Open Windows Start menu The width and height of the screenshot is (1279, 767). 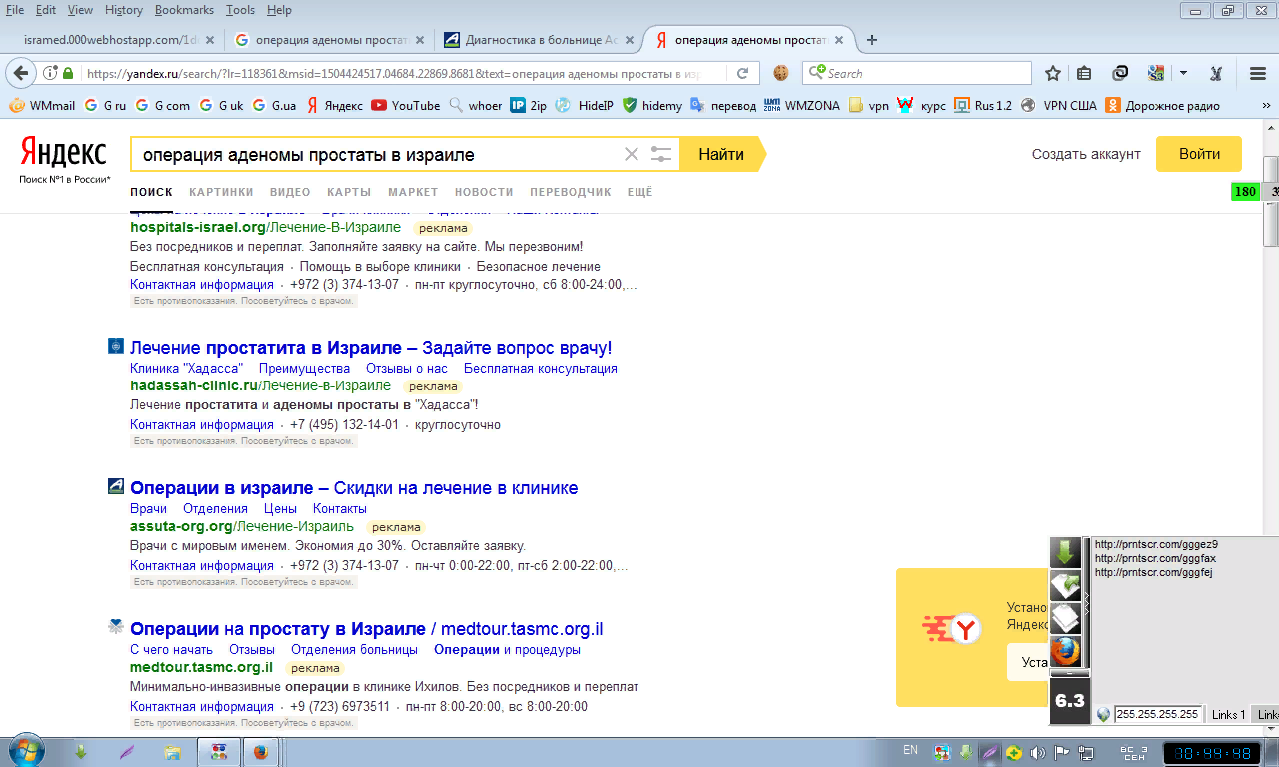coord(27,751)
